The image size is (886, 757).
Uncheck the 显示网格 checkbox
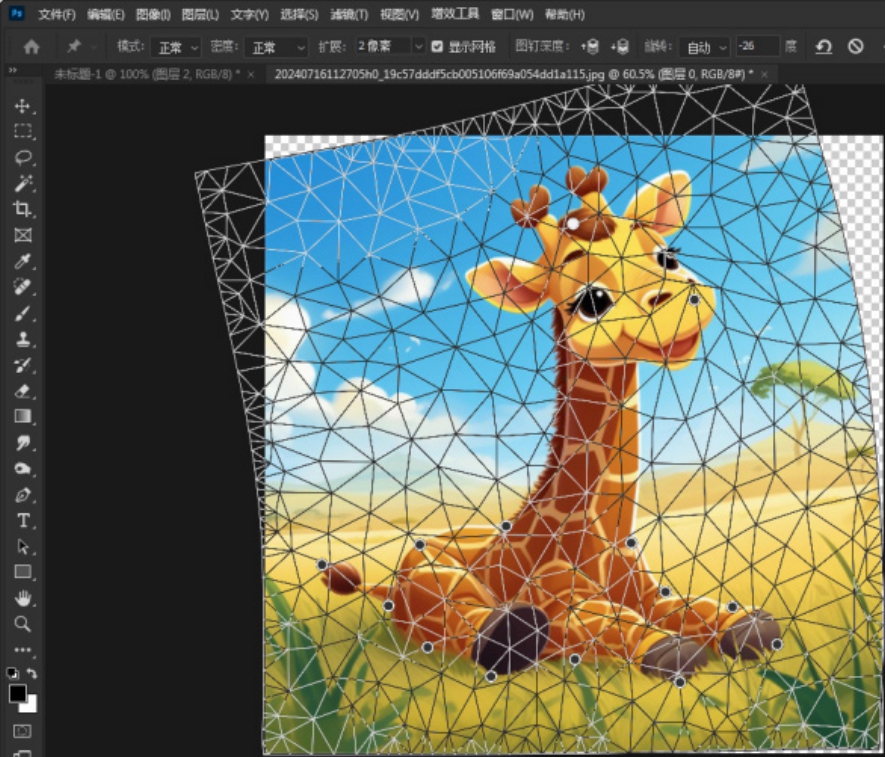point(437,47)
